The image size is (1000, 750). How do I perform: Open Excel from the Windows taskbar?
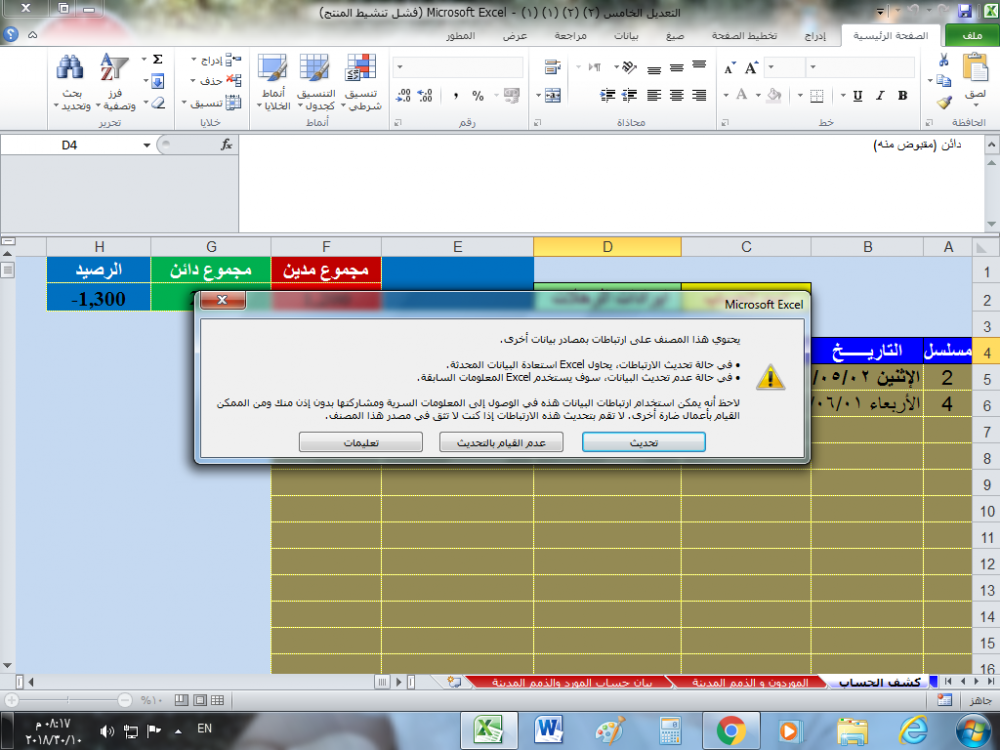point(487,731)
